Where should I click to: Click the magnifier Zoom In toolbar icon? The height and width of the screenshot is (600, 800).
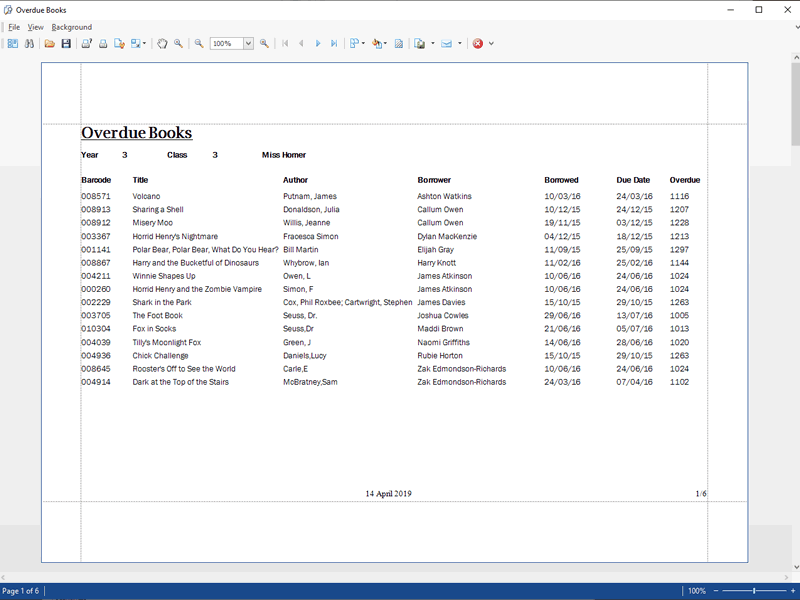(x=264, y=44)
